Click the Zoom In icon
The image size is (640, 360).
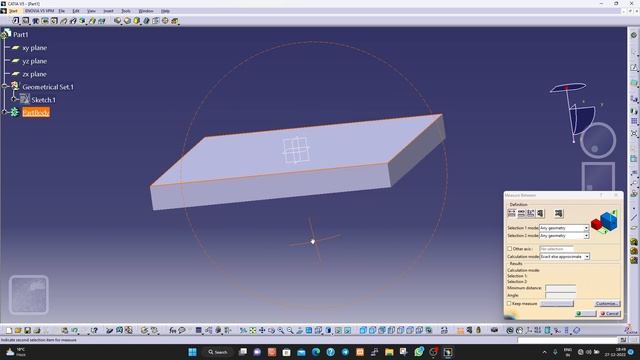coord(281,330)
